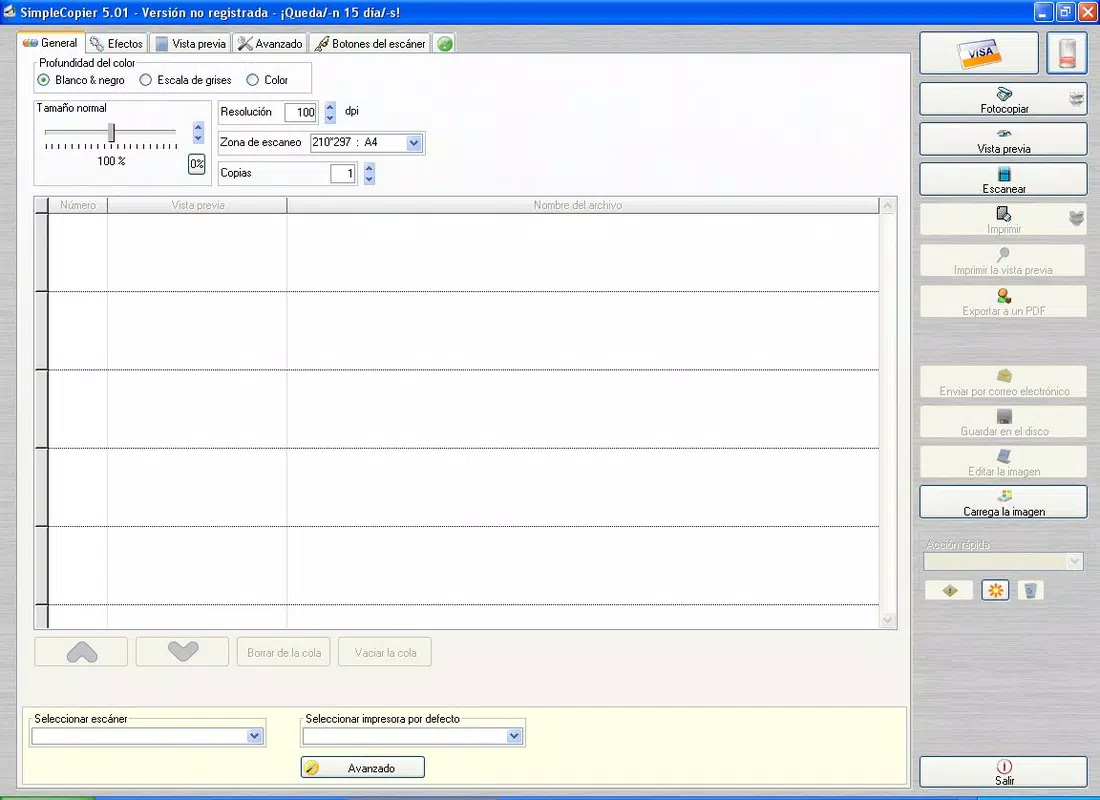Increase the resolution with up arrow
The image size is (1100, 800).
tap(330, 107)
